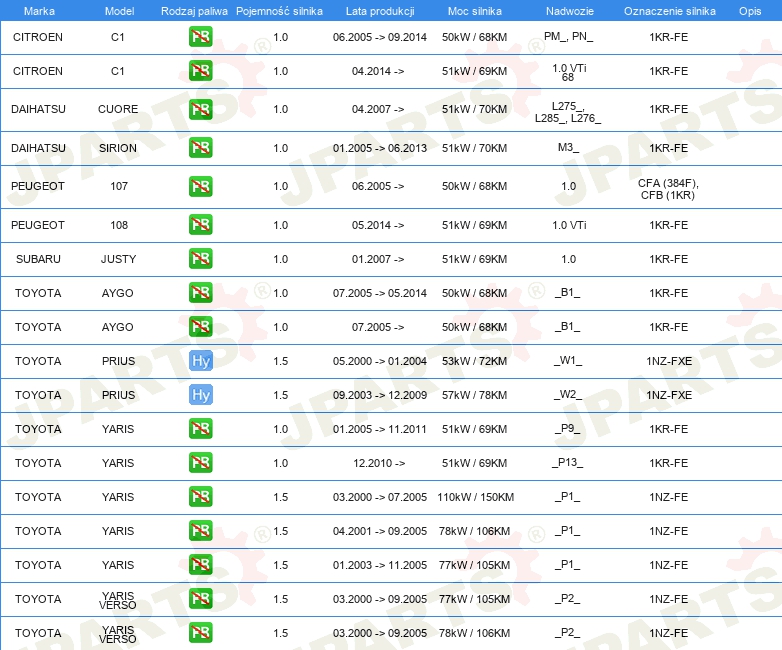The width and height of the screenshot is (782, 650).
Task: Click the petrol icon for Peugeot 108
Action: tap(200, 224)
